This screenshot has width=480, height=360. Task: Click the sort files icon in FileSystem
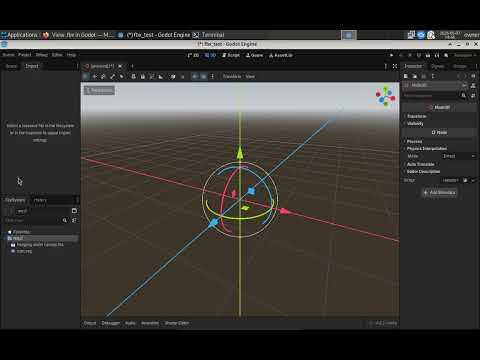click(74, 220)
